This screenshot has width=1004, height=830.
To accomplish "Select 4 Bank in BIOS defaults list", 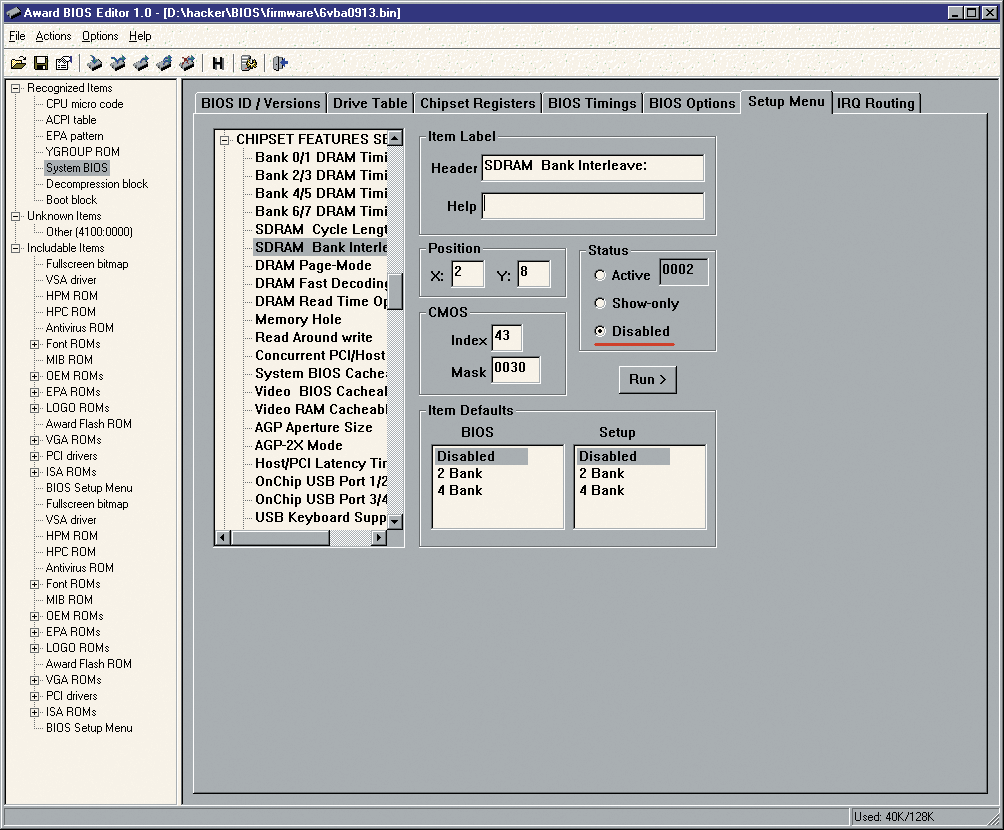I will (460, 491).
